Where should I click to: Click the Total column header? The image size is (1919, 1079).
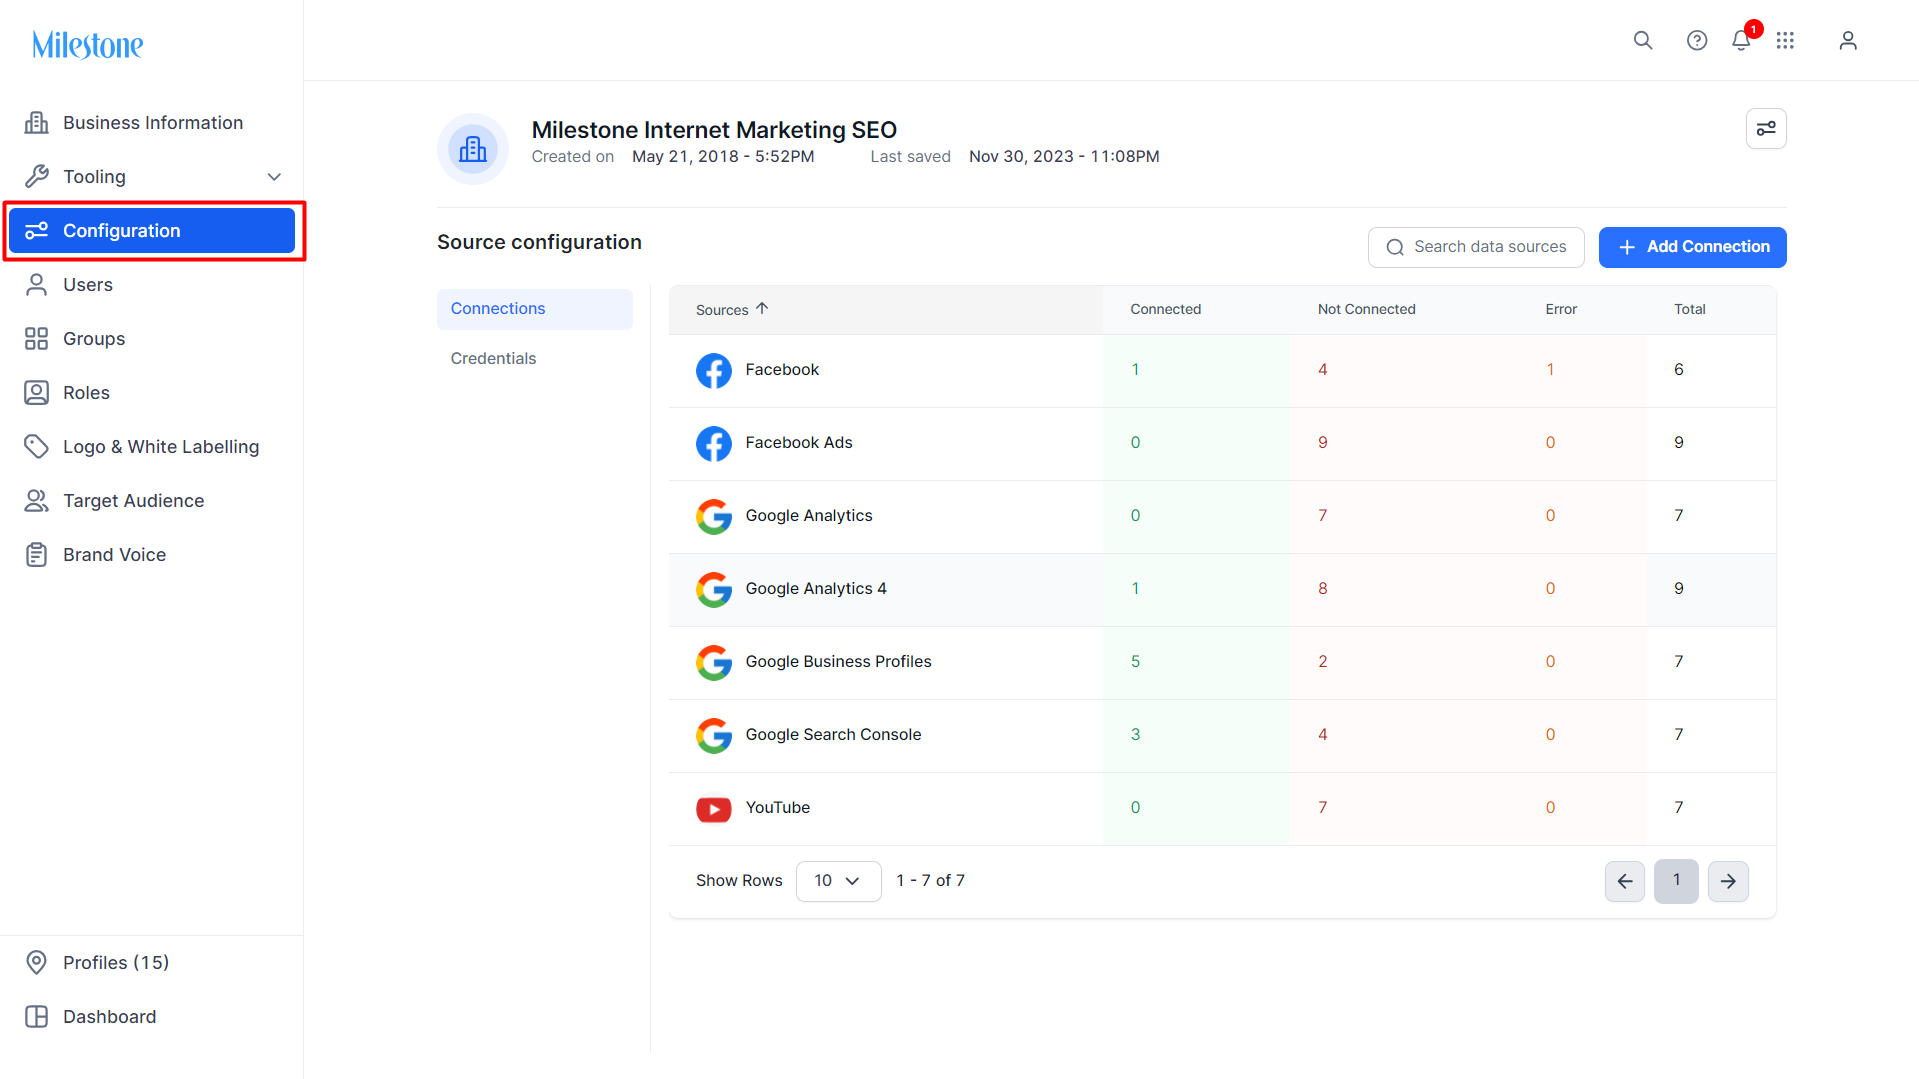(1690, 310)
